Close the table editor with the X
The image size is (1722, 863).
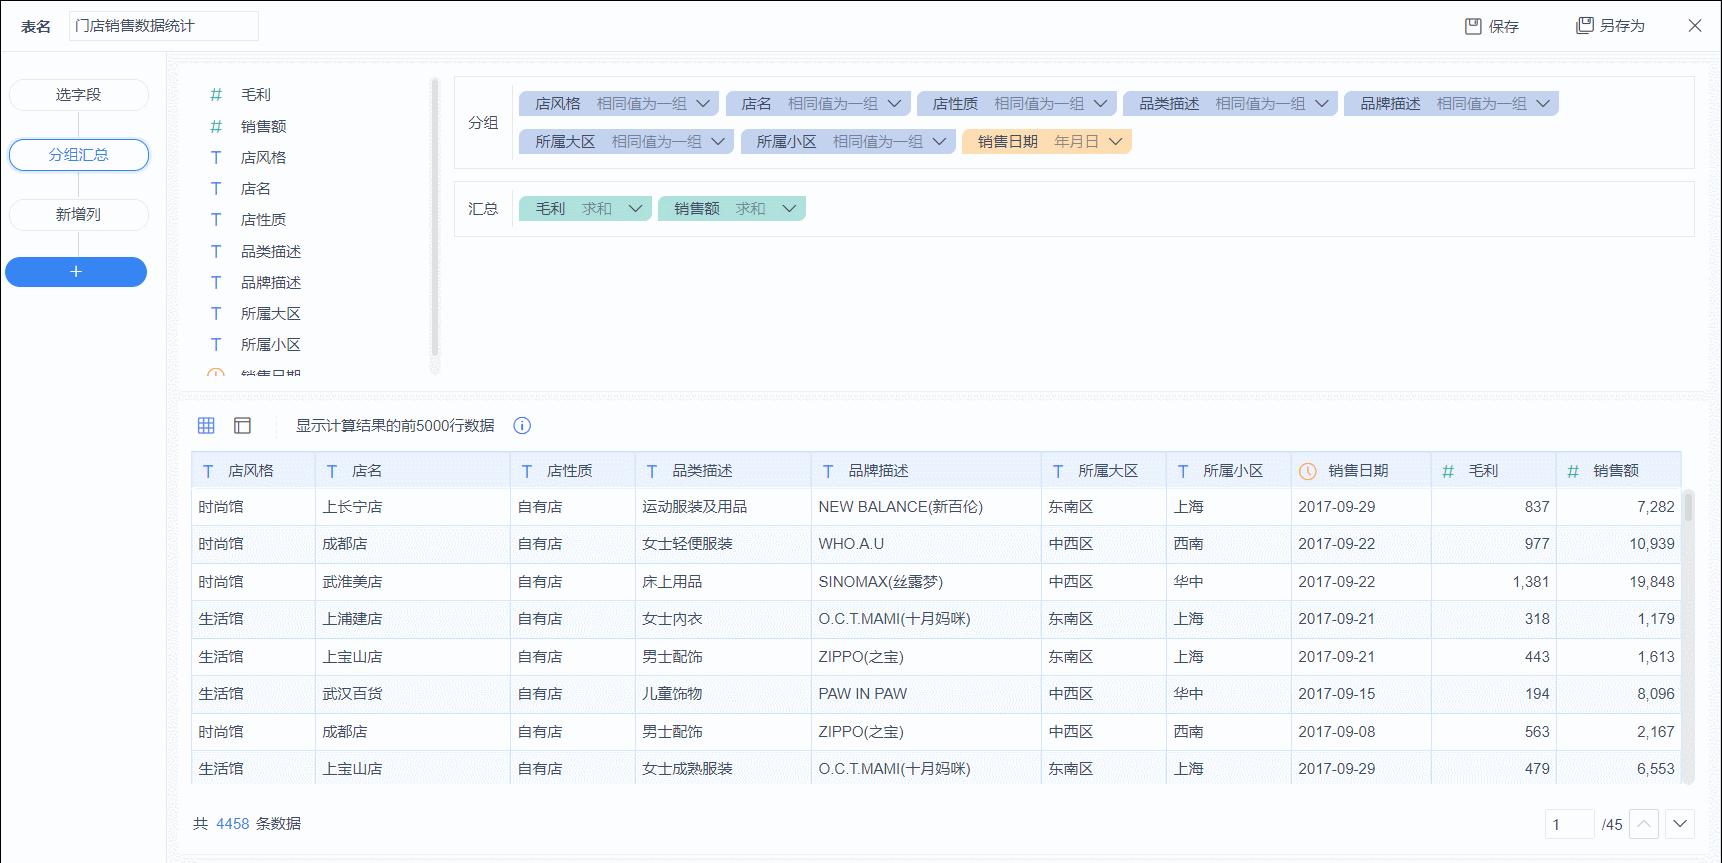pyautogui.click(x=1695, y=26)
